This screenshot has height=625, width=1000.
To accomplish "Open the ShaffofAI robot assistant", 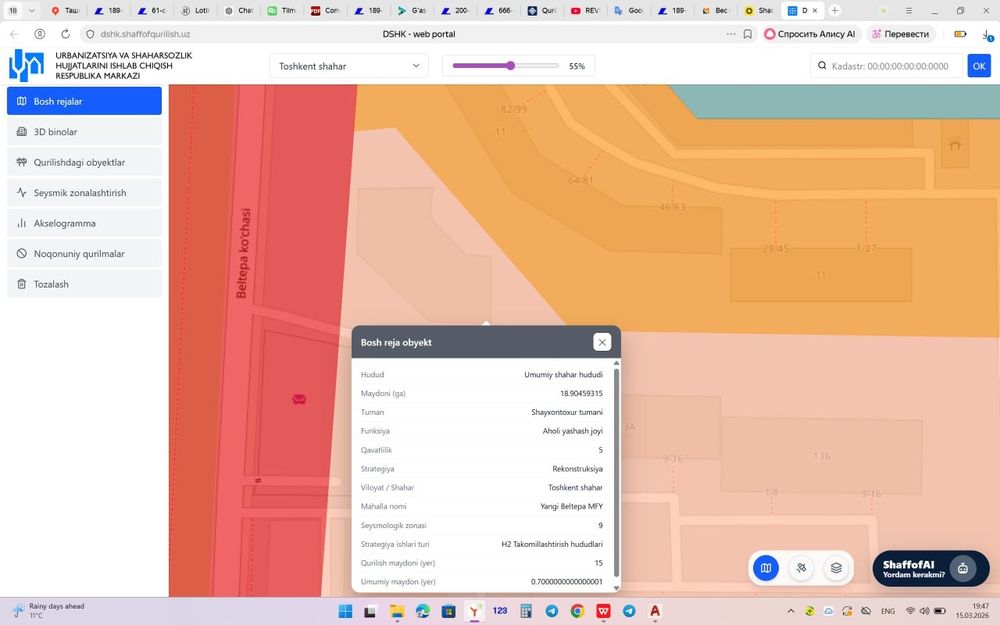I will click(962, 568).
